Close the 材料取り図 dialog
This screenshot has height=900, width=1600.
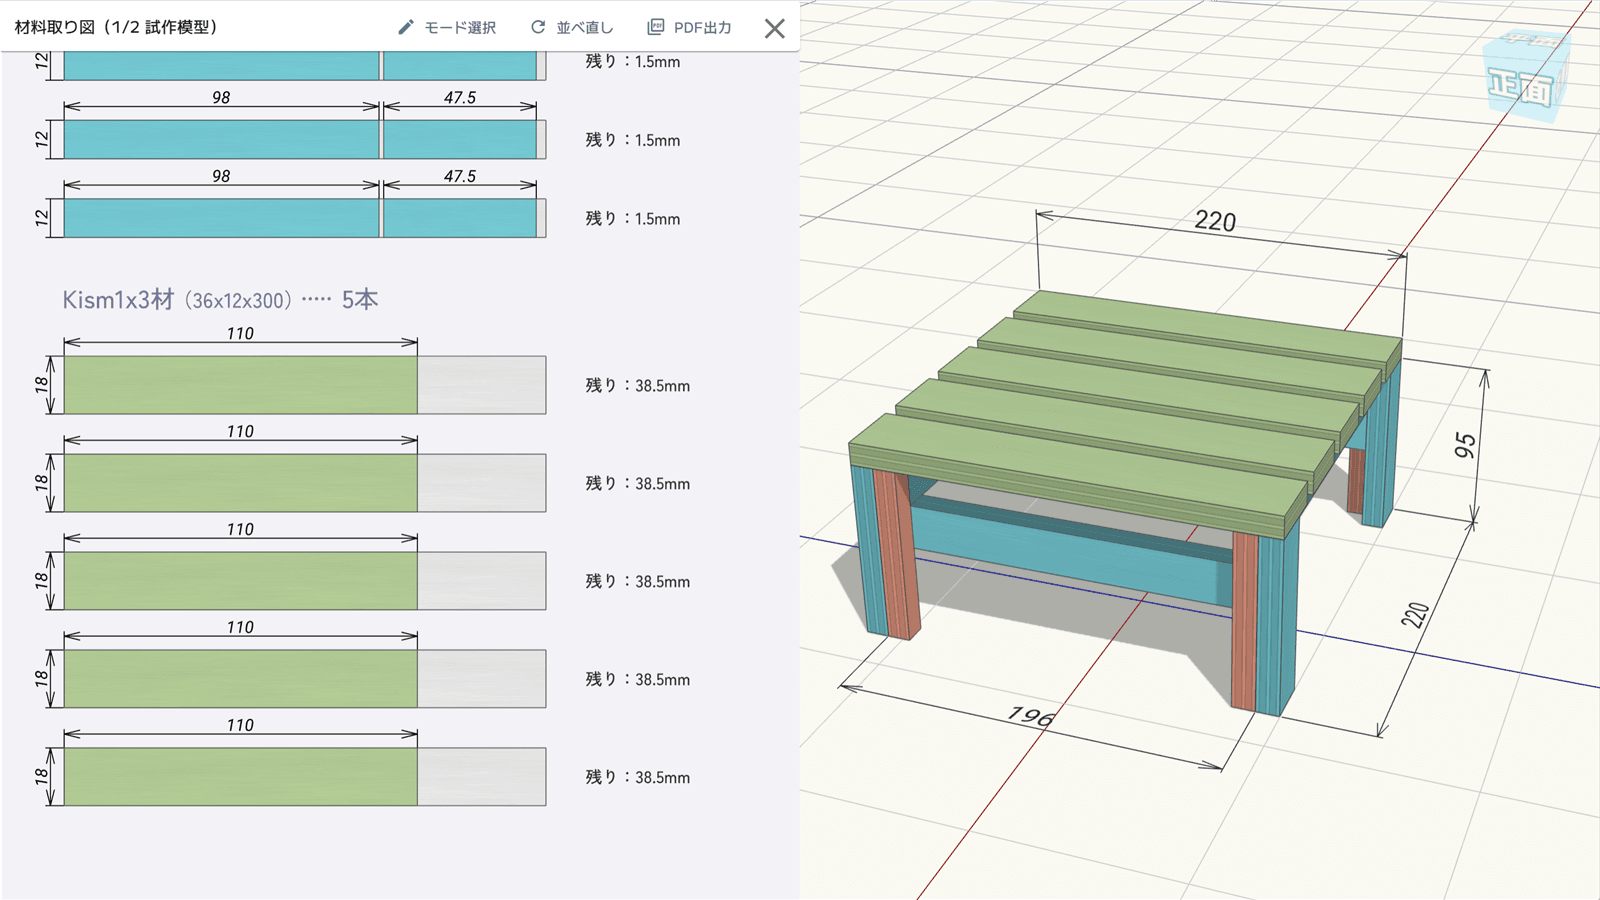click(774, 28)
